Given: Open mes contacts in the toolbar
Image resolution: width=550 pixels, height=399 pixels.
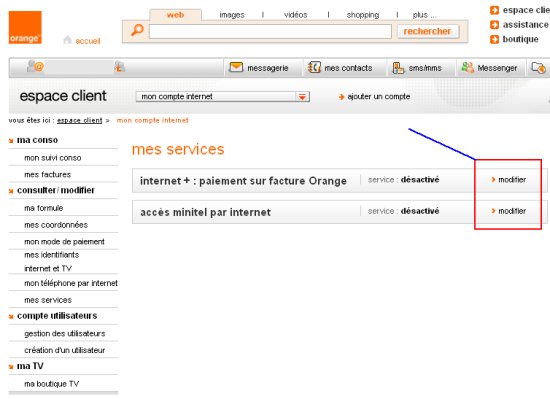Looking at the screenshot, I should [348, 68].
